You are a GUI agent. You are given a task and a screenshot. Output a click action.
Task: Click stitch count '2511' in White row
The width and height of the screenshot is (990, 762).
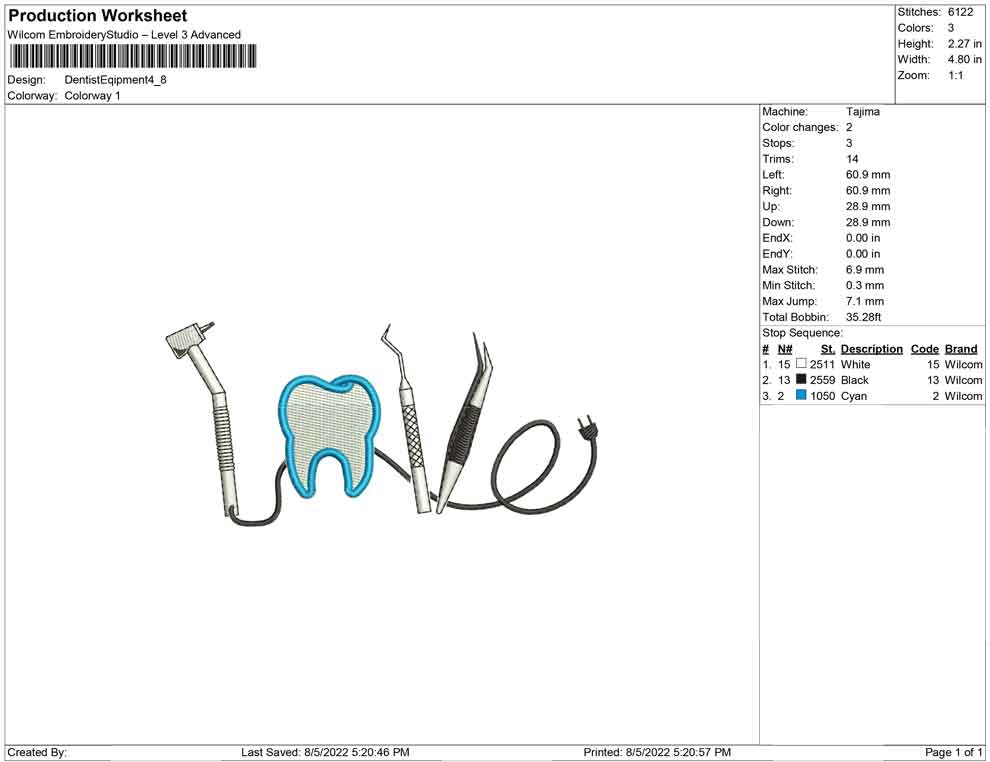[822, 364]
